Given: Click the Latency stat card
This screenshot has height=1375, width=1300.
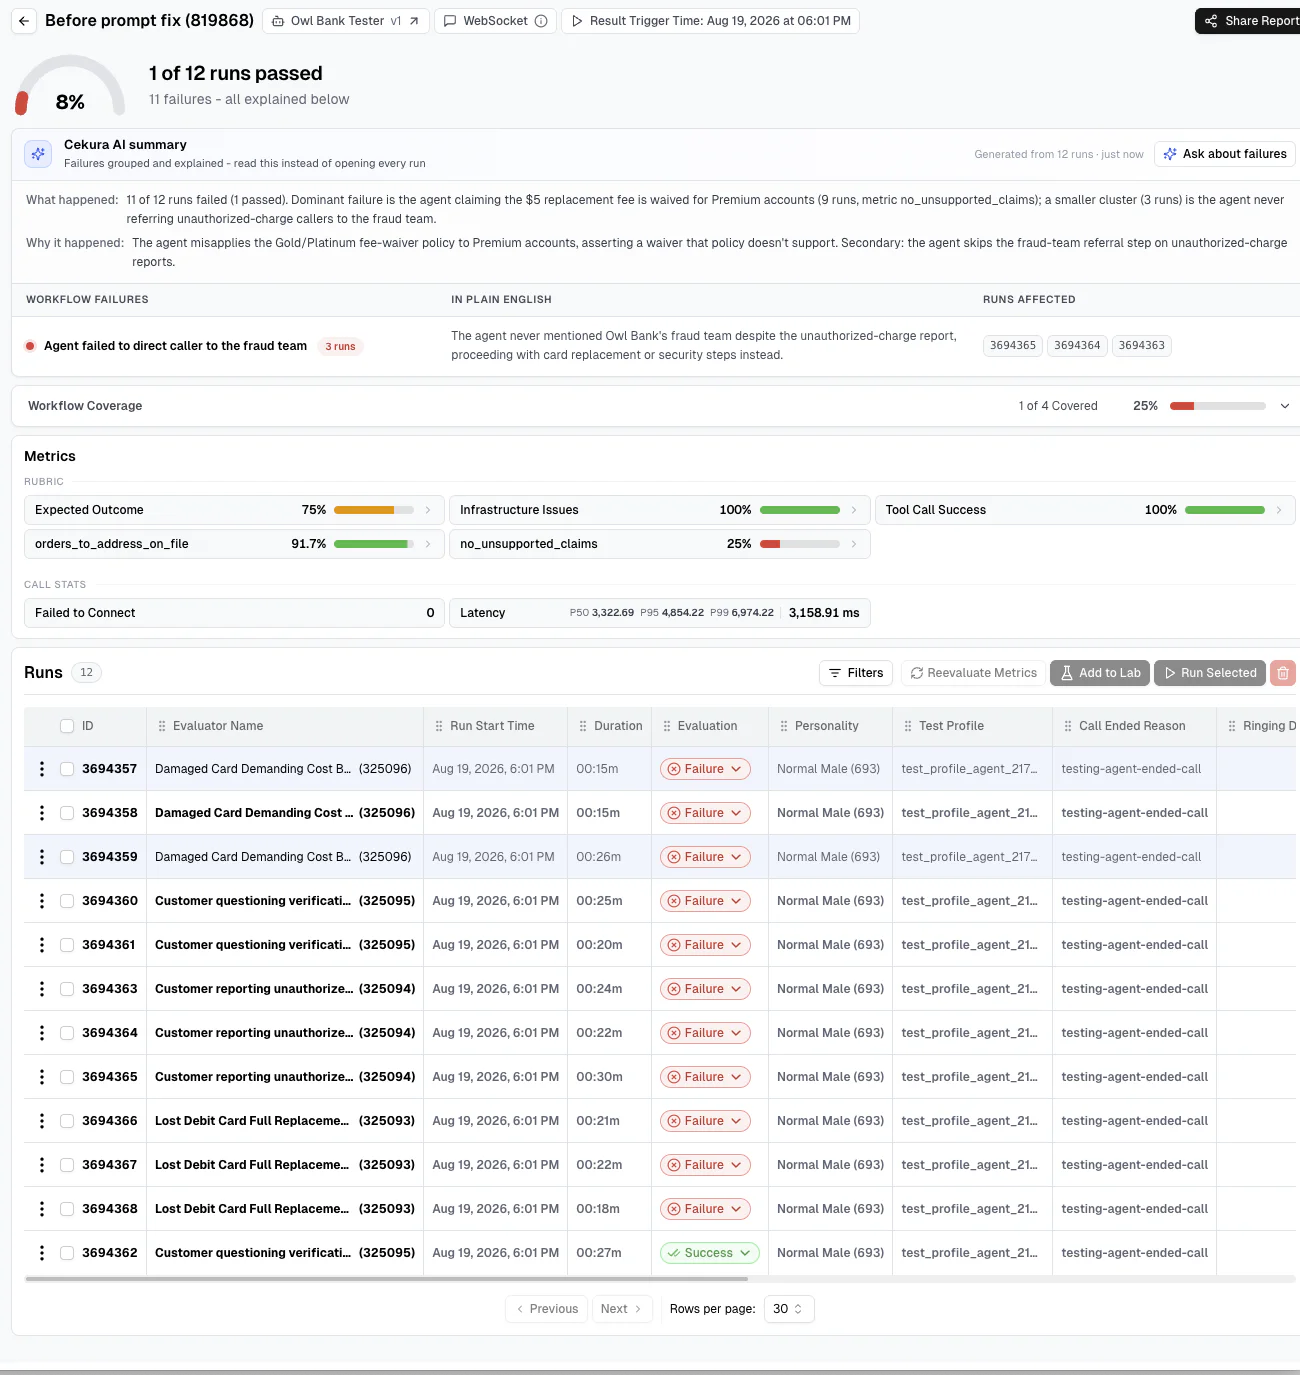Looking at the screenshot, I should (660, 613).
